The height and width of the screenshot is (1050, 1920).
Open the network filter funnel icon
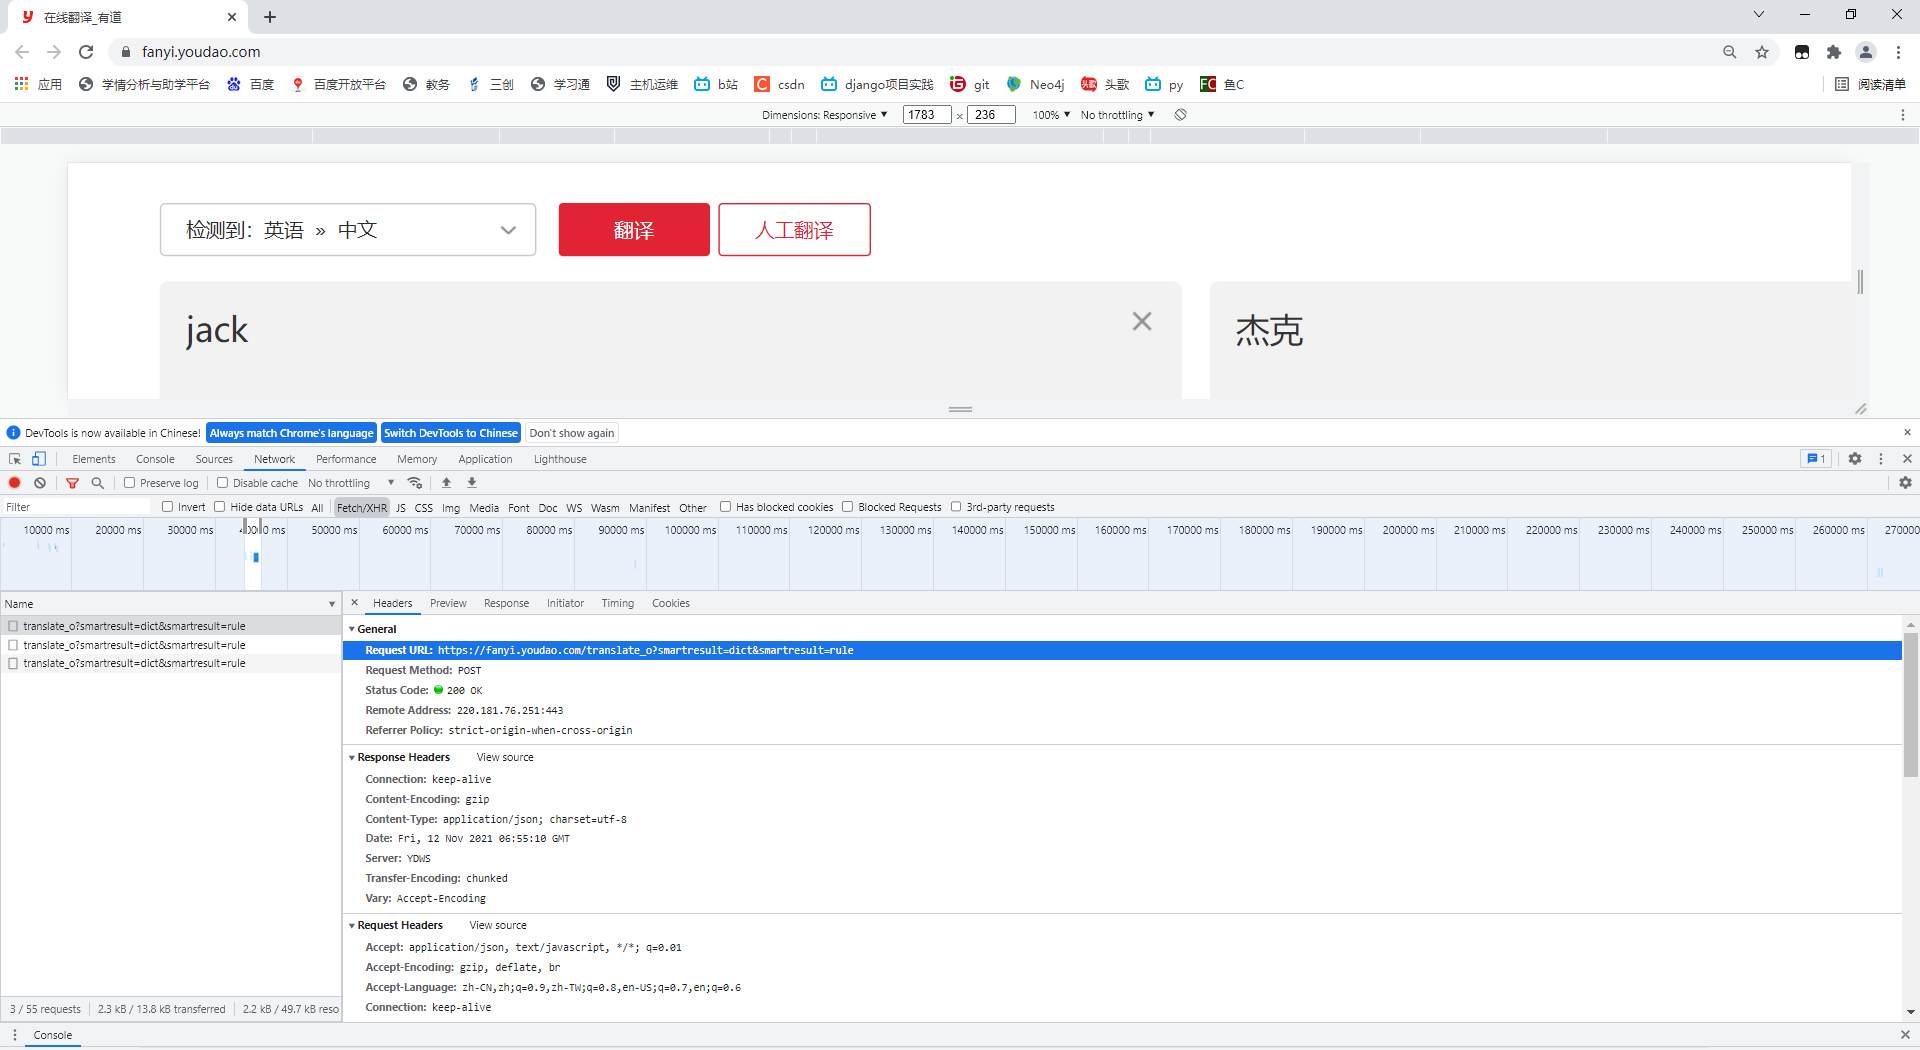(72, 483)
